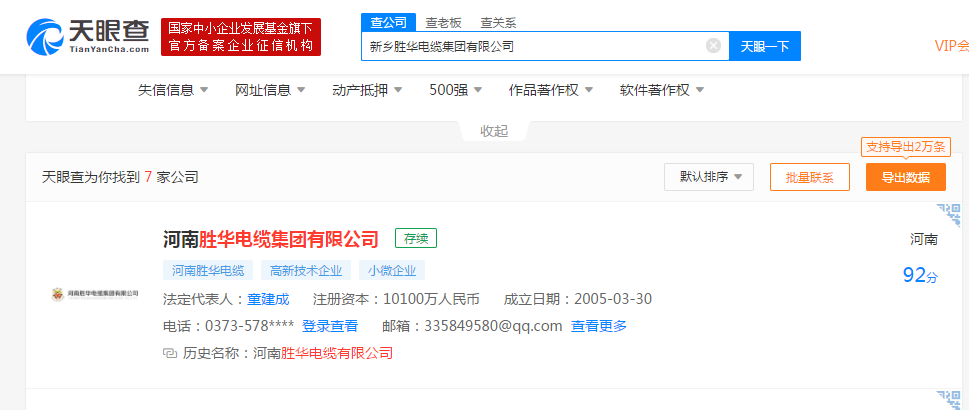The width and height of the screenshot is (969, 410).
Task: Click the 河南 province label on the card
Action: click(x=923, y=239)
